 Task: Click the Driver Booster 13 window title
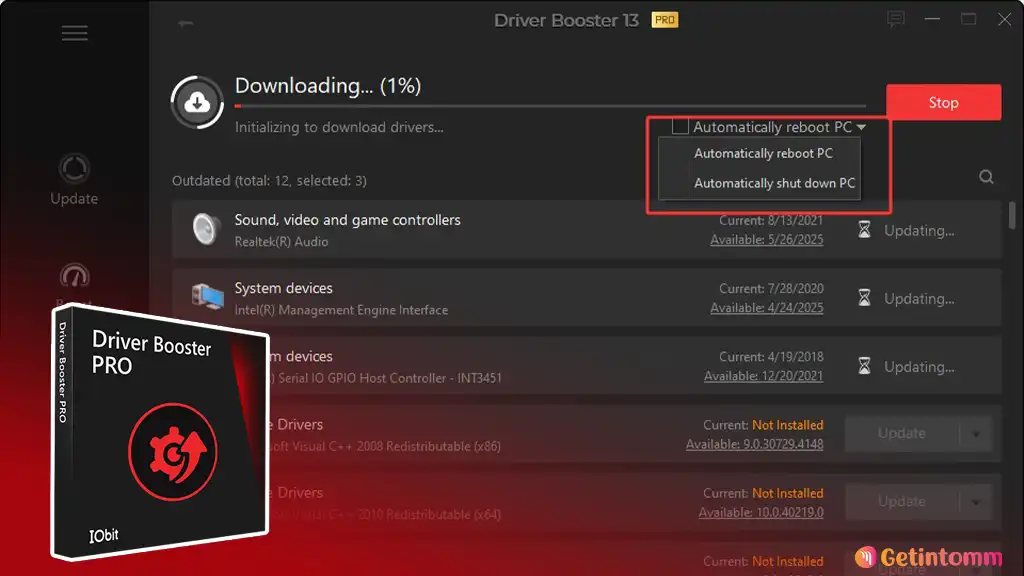[x=566, y=20]
